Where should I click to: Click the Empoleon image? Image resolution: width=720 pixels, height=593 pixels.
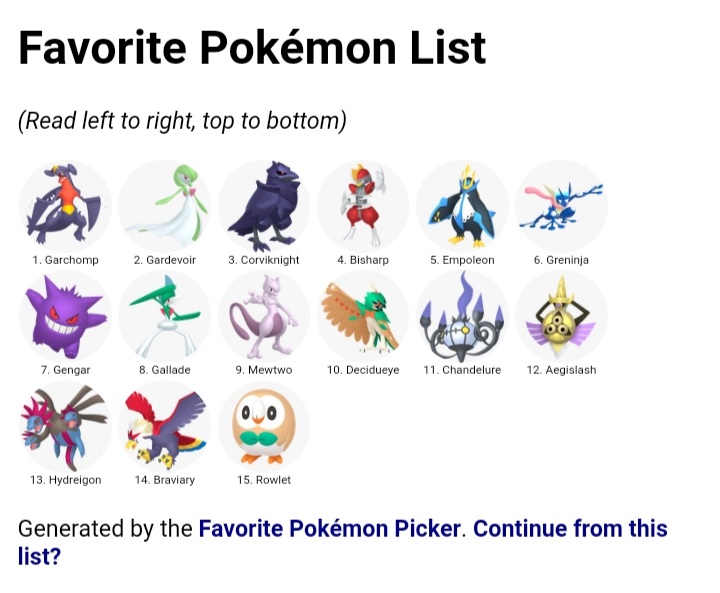pyautogui.click(x=462, y=205)
